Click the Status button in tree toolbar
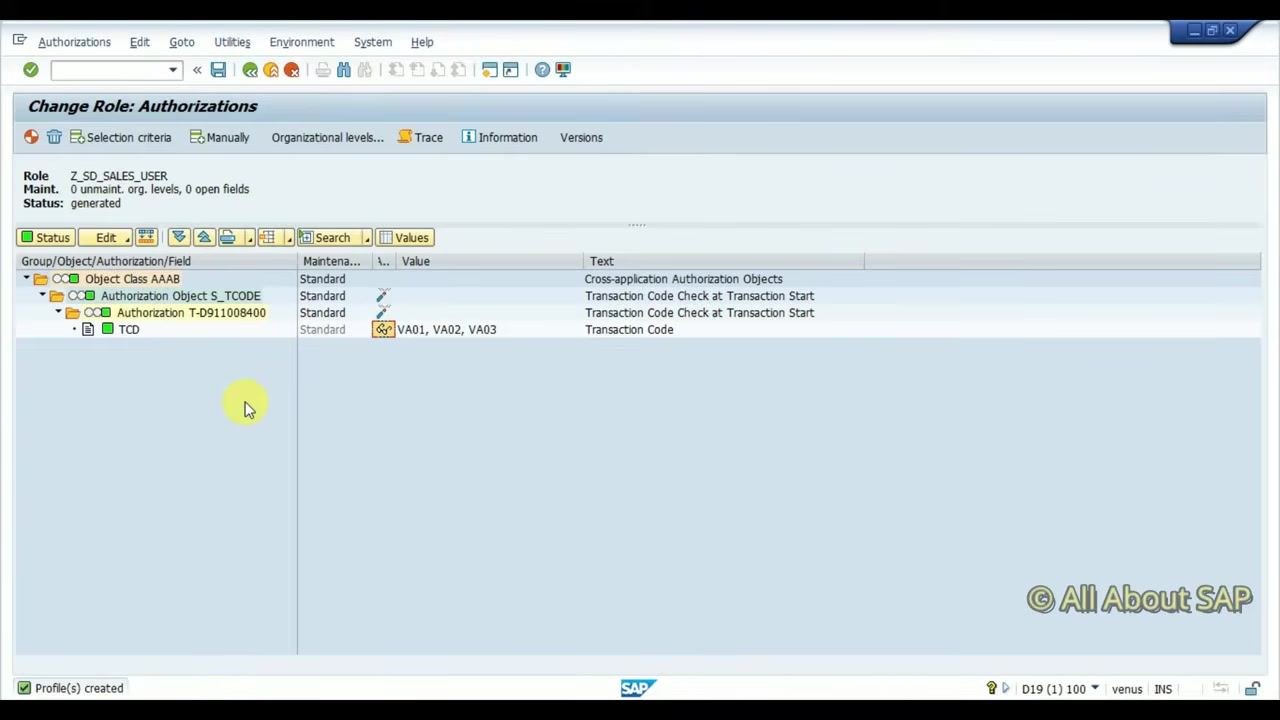This screenshot has height=720, width=1280. [46, 238]
